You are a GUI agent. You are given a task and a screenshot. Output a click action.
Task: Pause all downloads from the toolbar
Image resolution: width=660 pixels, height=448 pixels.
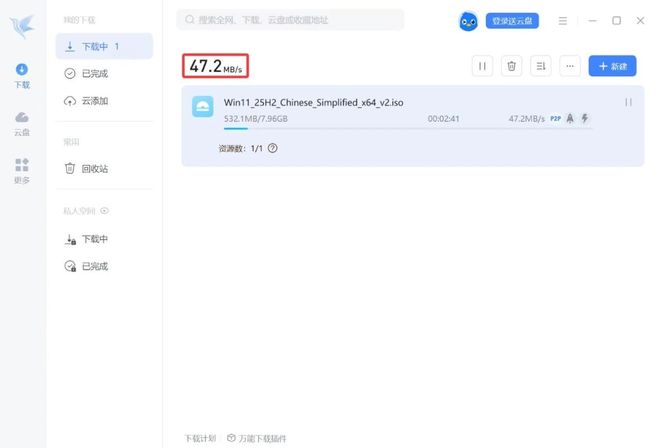[x=482, y=66]
